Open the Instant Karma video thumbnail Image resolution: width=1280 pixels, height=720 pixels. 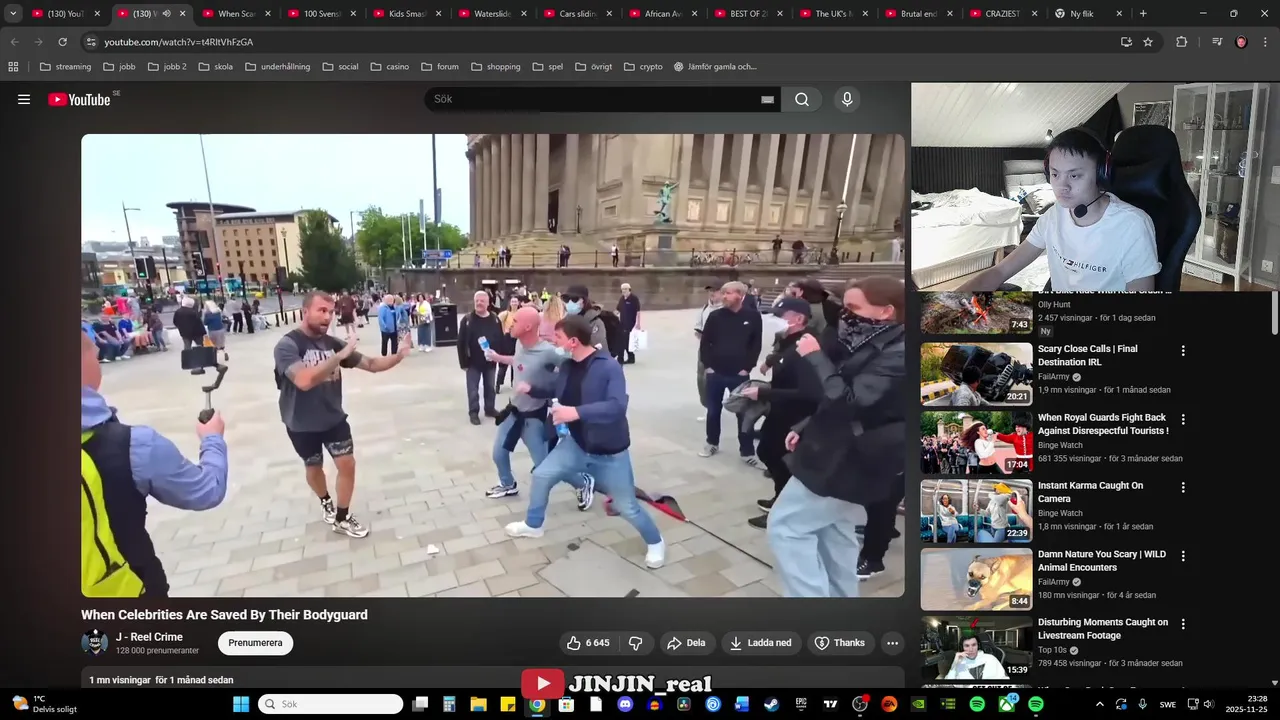pos(976,510)
